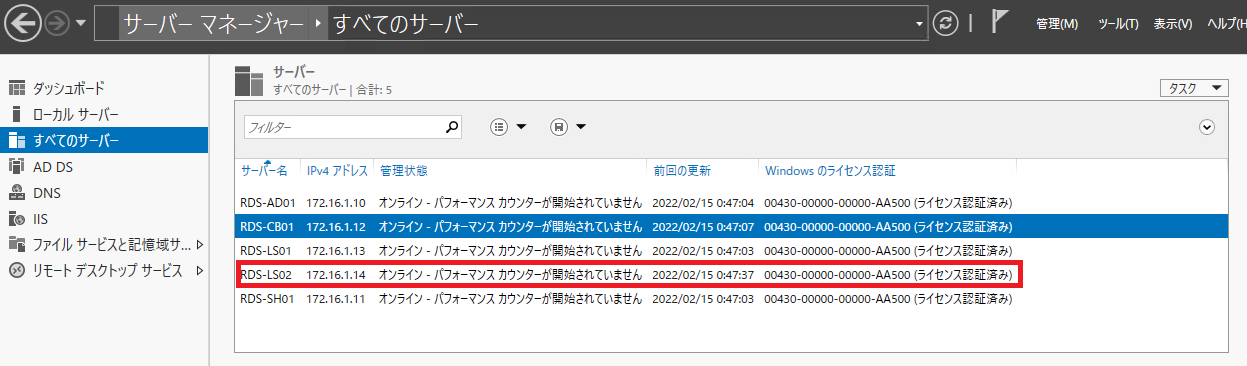This screenshot has width=1247, height=366.
Task: Click the フィルター search field
Action: [x=343, y=127]
